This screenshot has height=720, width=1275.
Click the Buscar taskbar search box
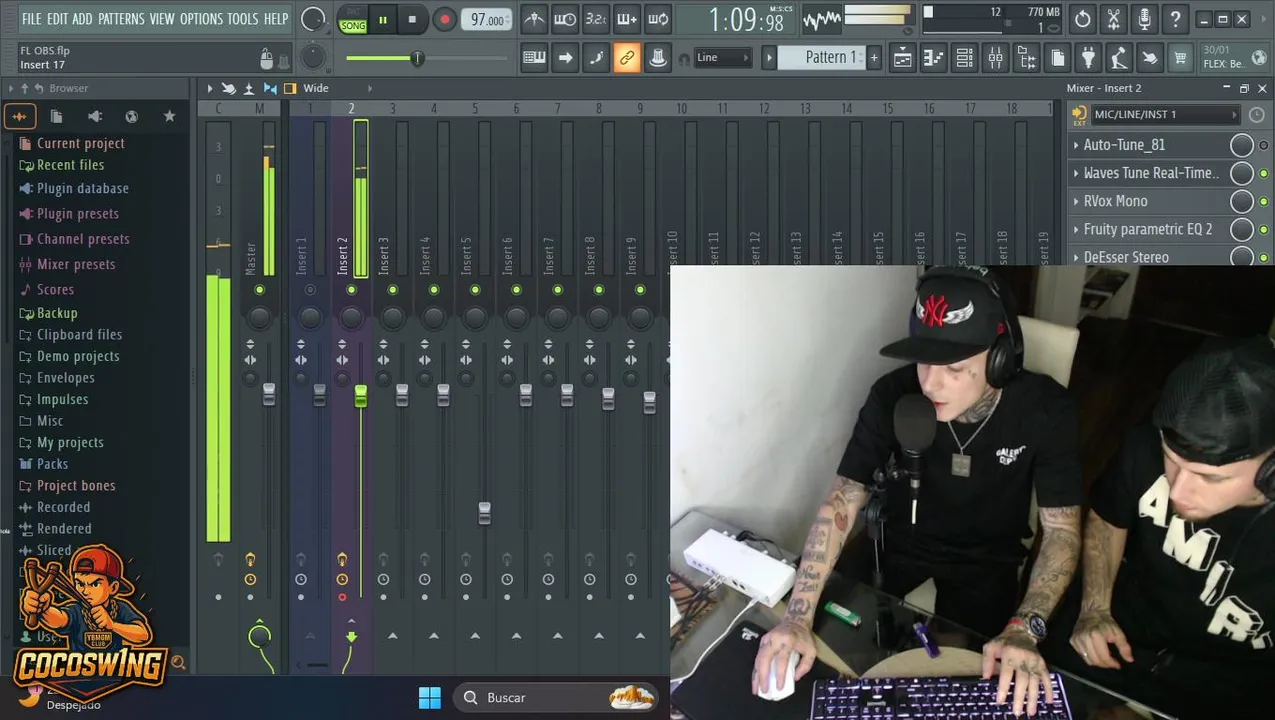coord(556,697)
